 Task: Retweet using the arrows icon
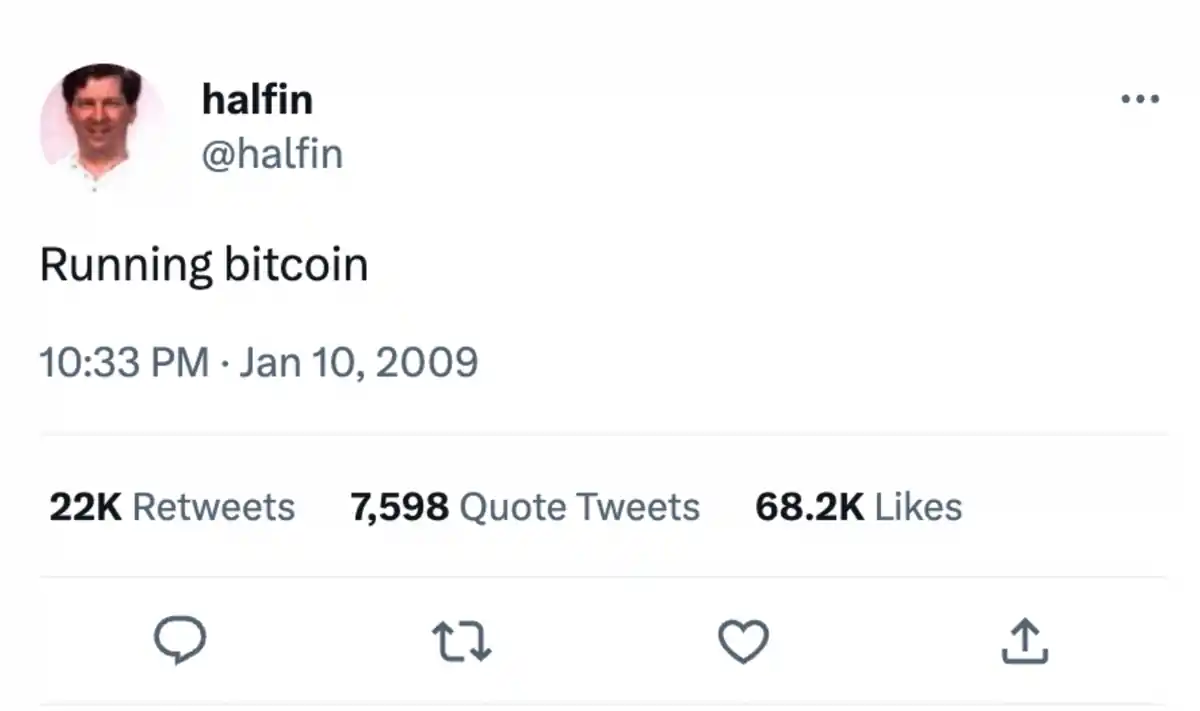click(x=461, y=641)
